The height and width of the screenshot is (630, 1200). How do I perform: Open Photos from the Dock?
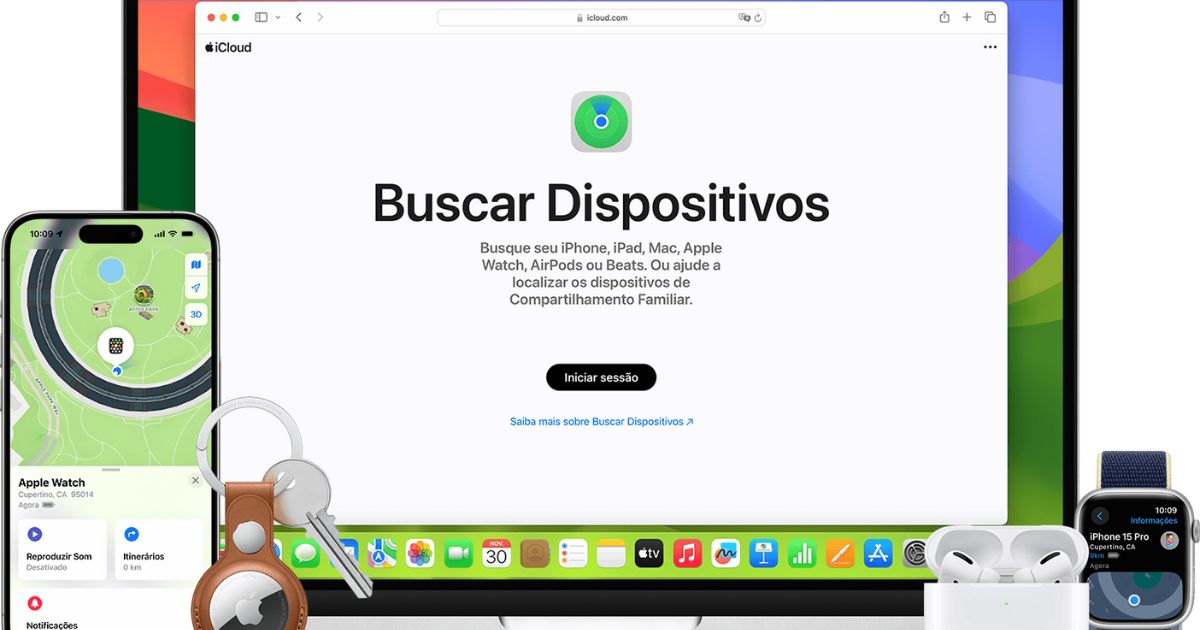[x=420, y=553]
